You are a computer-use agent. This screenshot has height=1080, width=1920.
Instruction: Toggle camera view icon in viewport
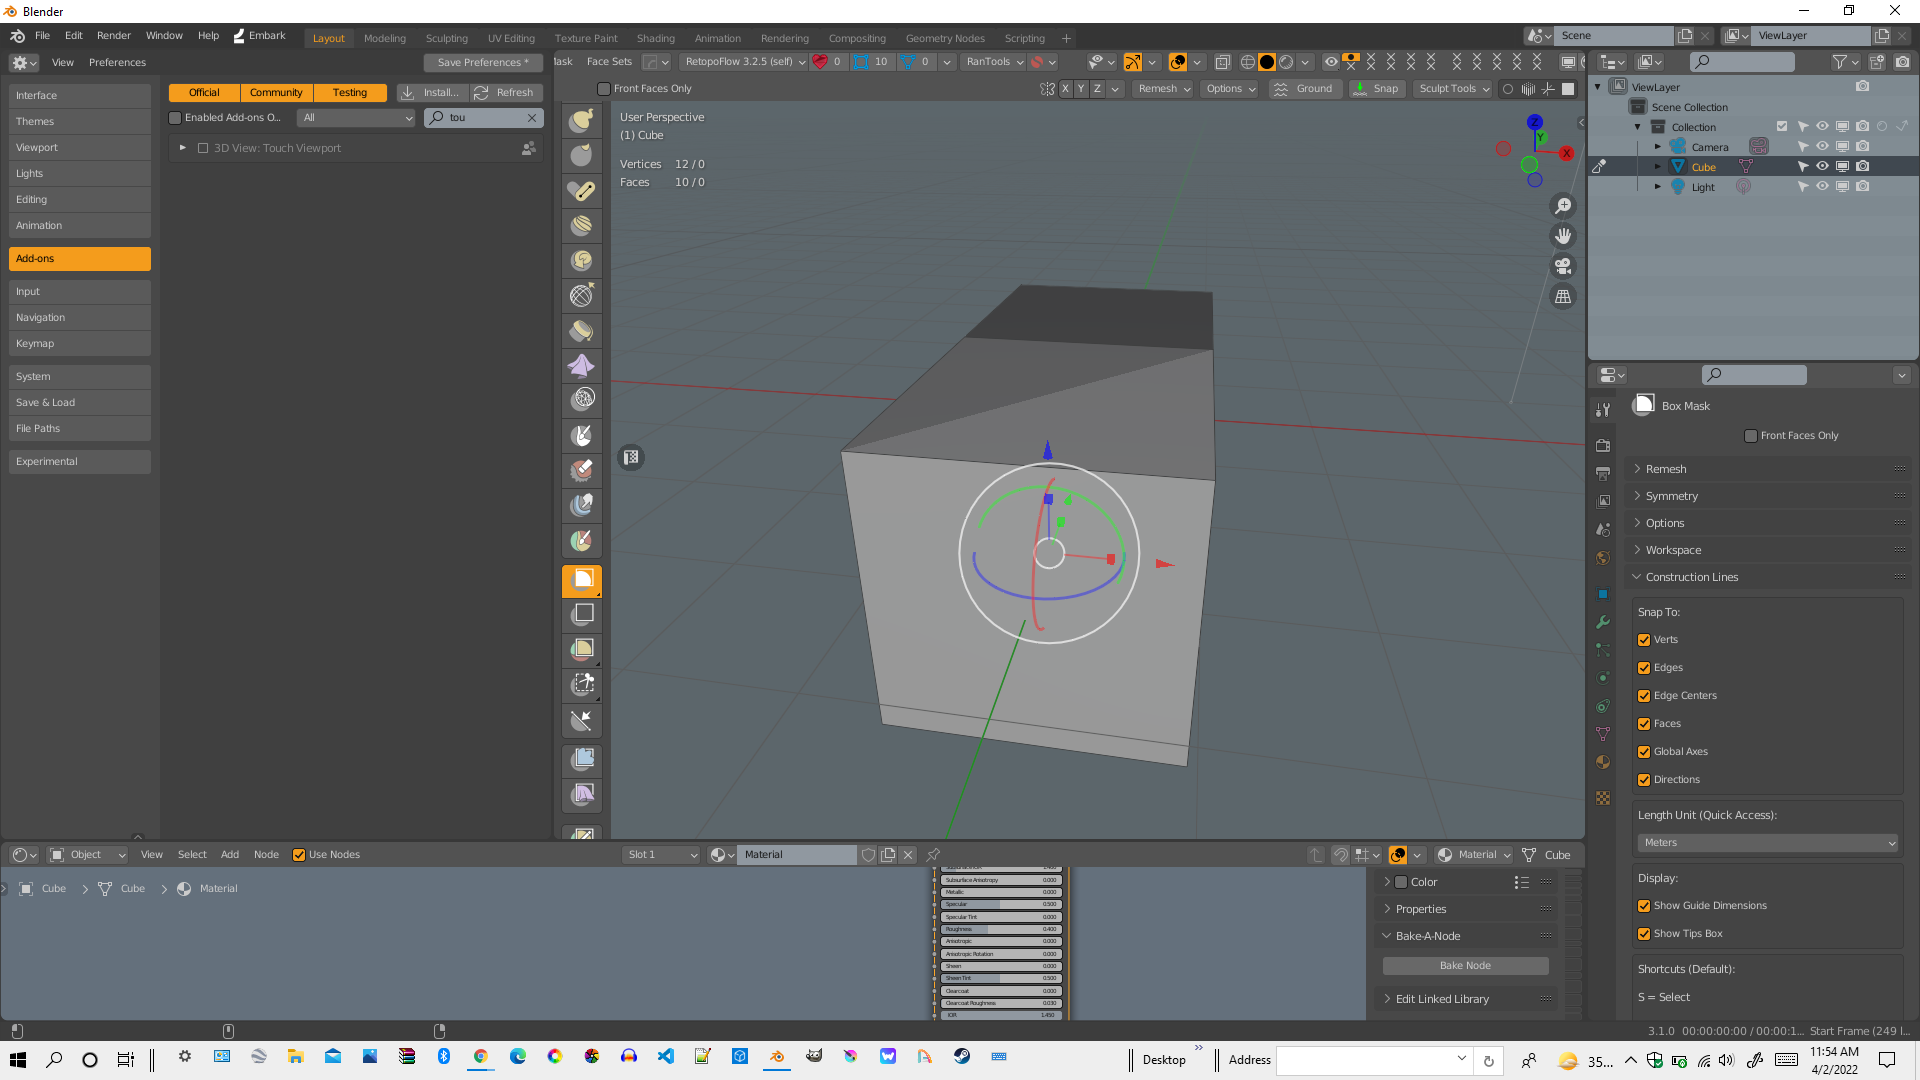(x=1563, y=266)
